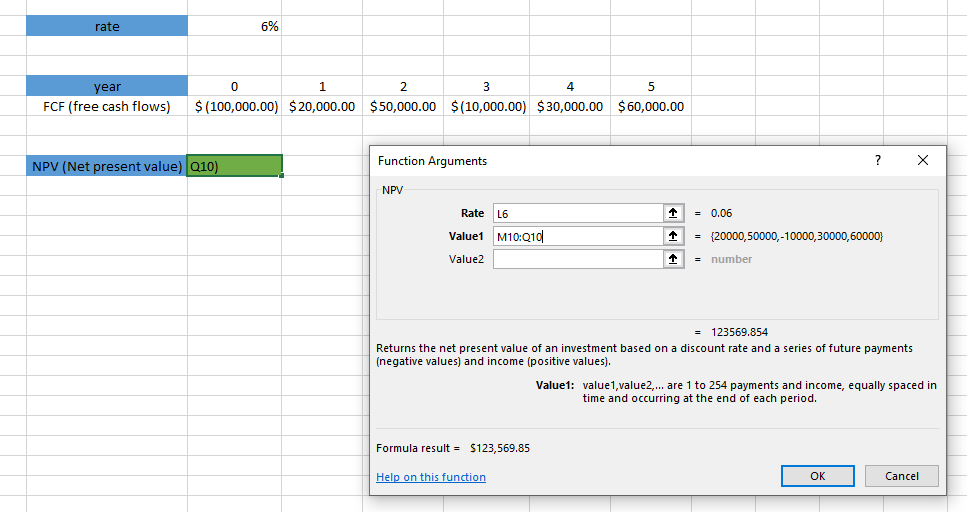This screenshot has height=512, width=967.
Task: Confirm the NPV formula with OK
Action: pos(817,476)
